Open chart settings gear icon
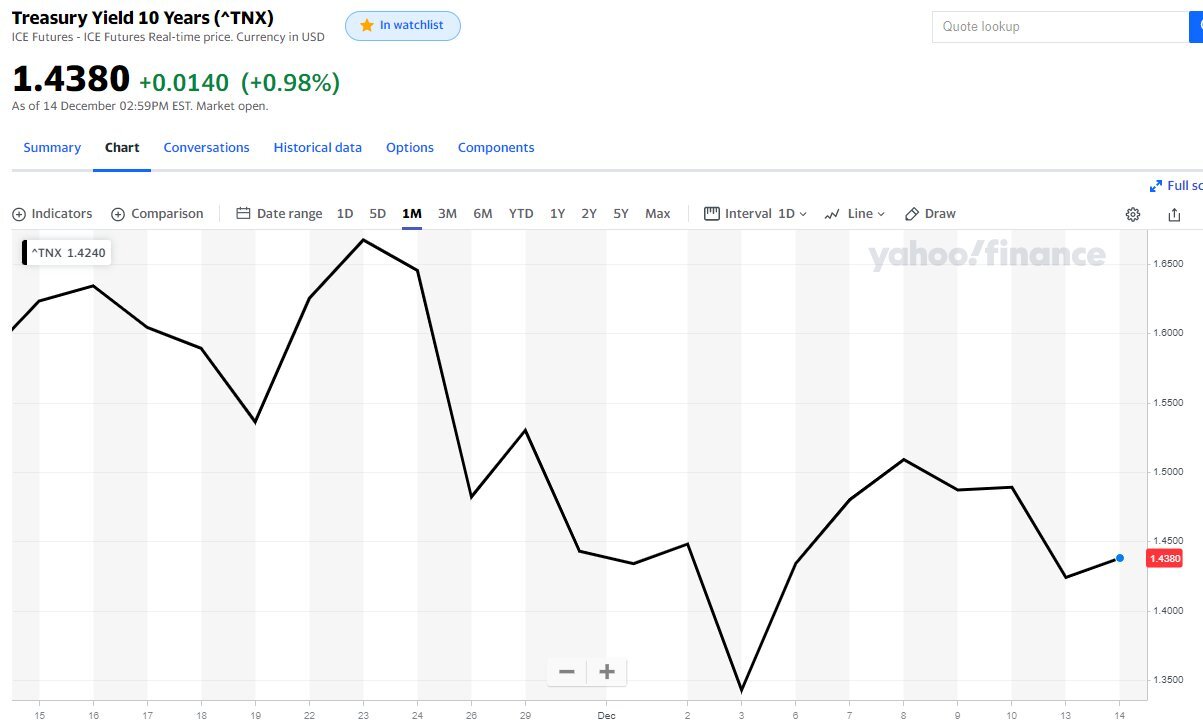The width and height of the screenshot is (1203, 728). 1133,214
